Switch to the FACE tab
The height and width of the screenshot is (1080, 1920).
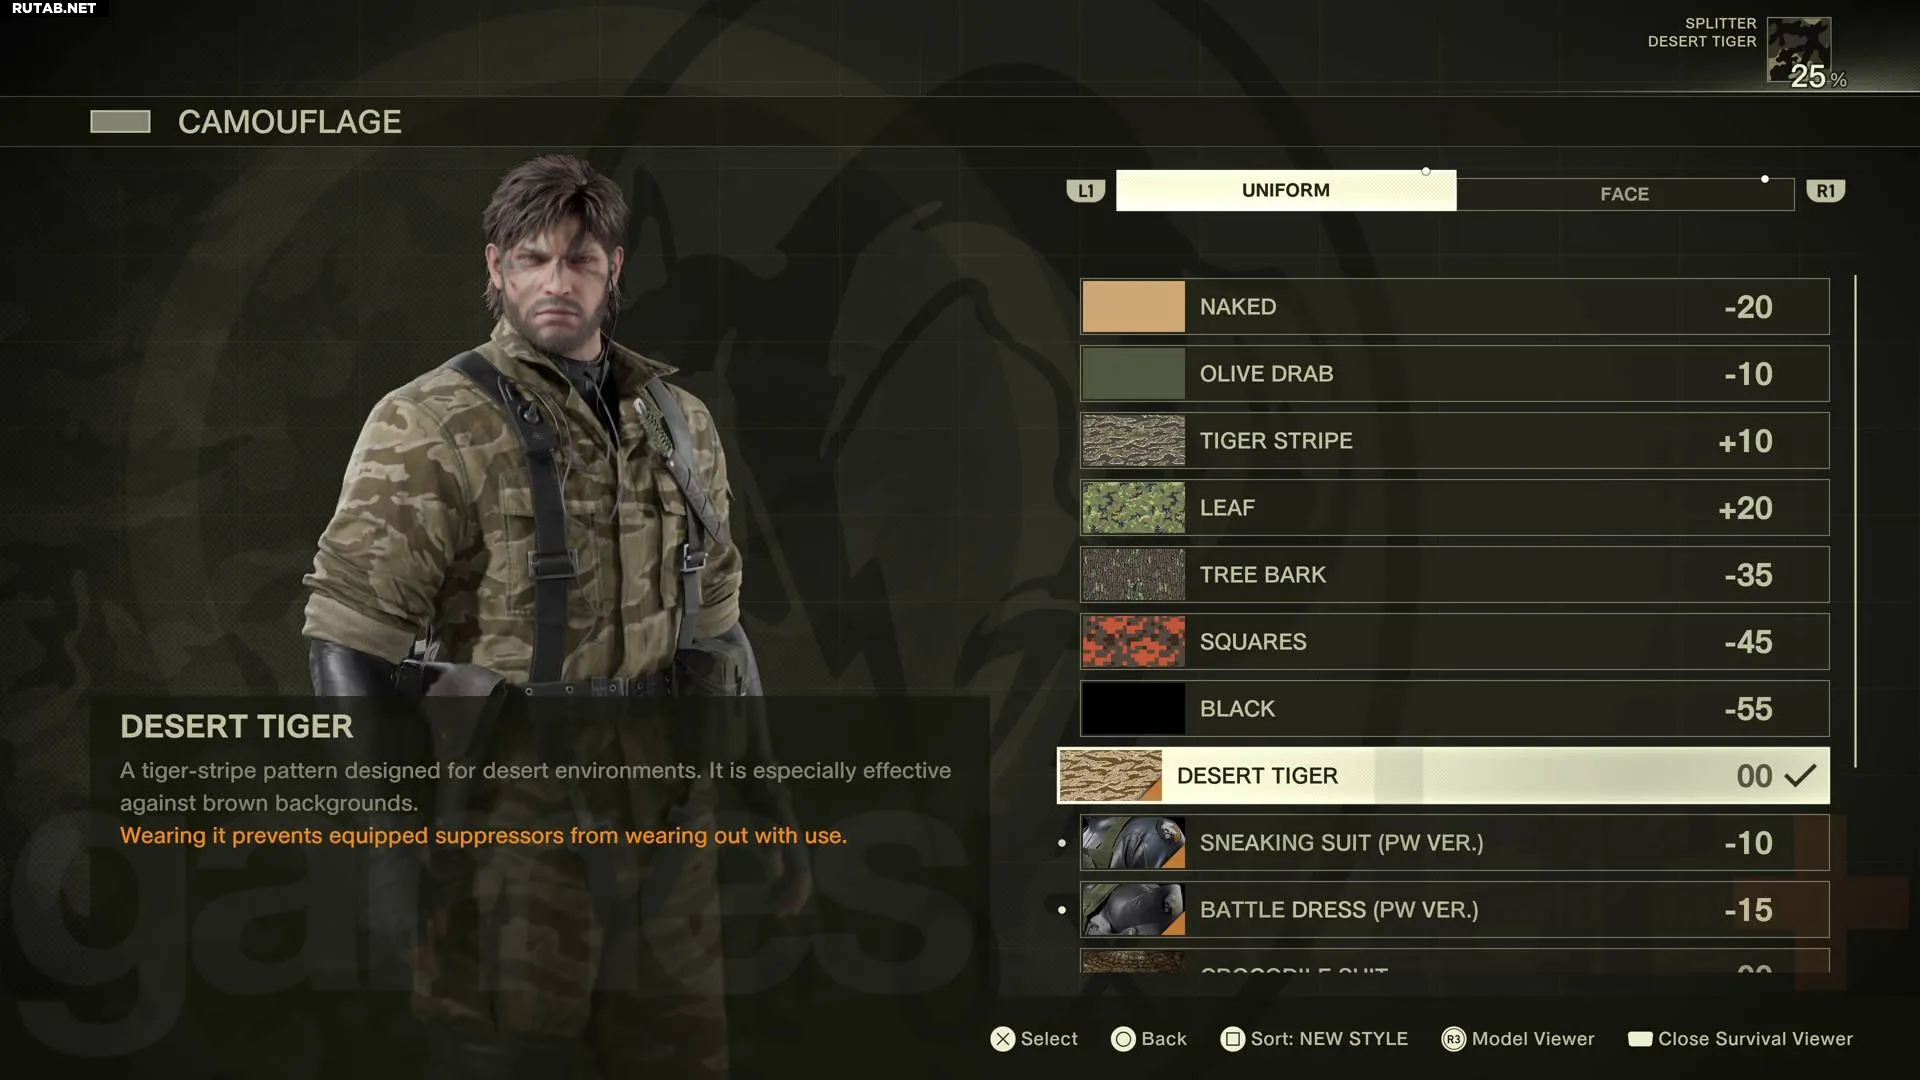(1625, 194)
